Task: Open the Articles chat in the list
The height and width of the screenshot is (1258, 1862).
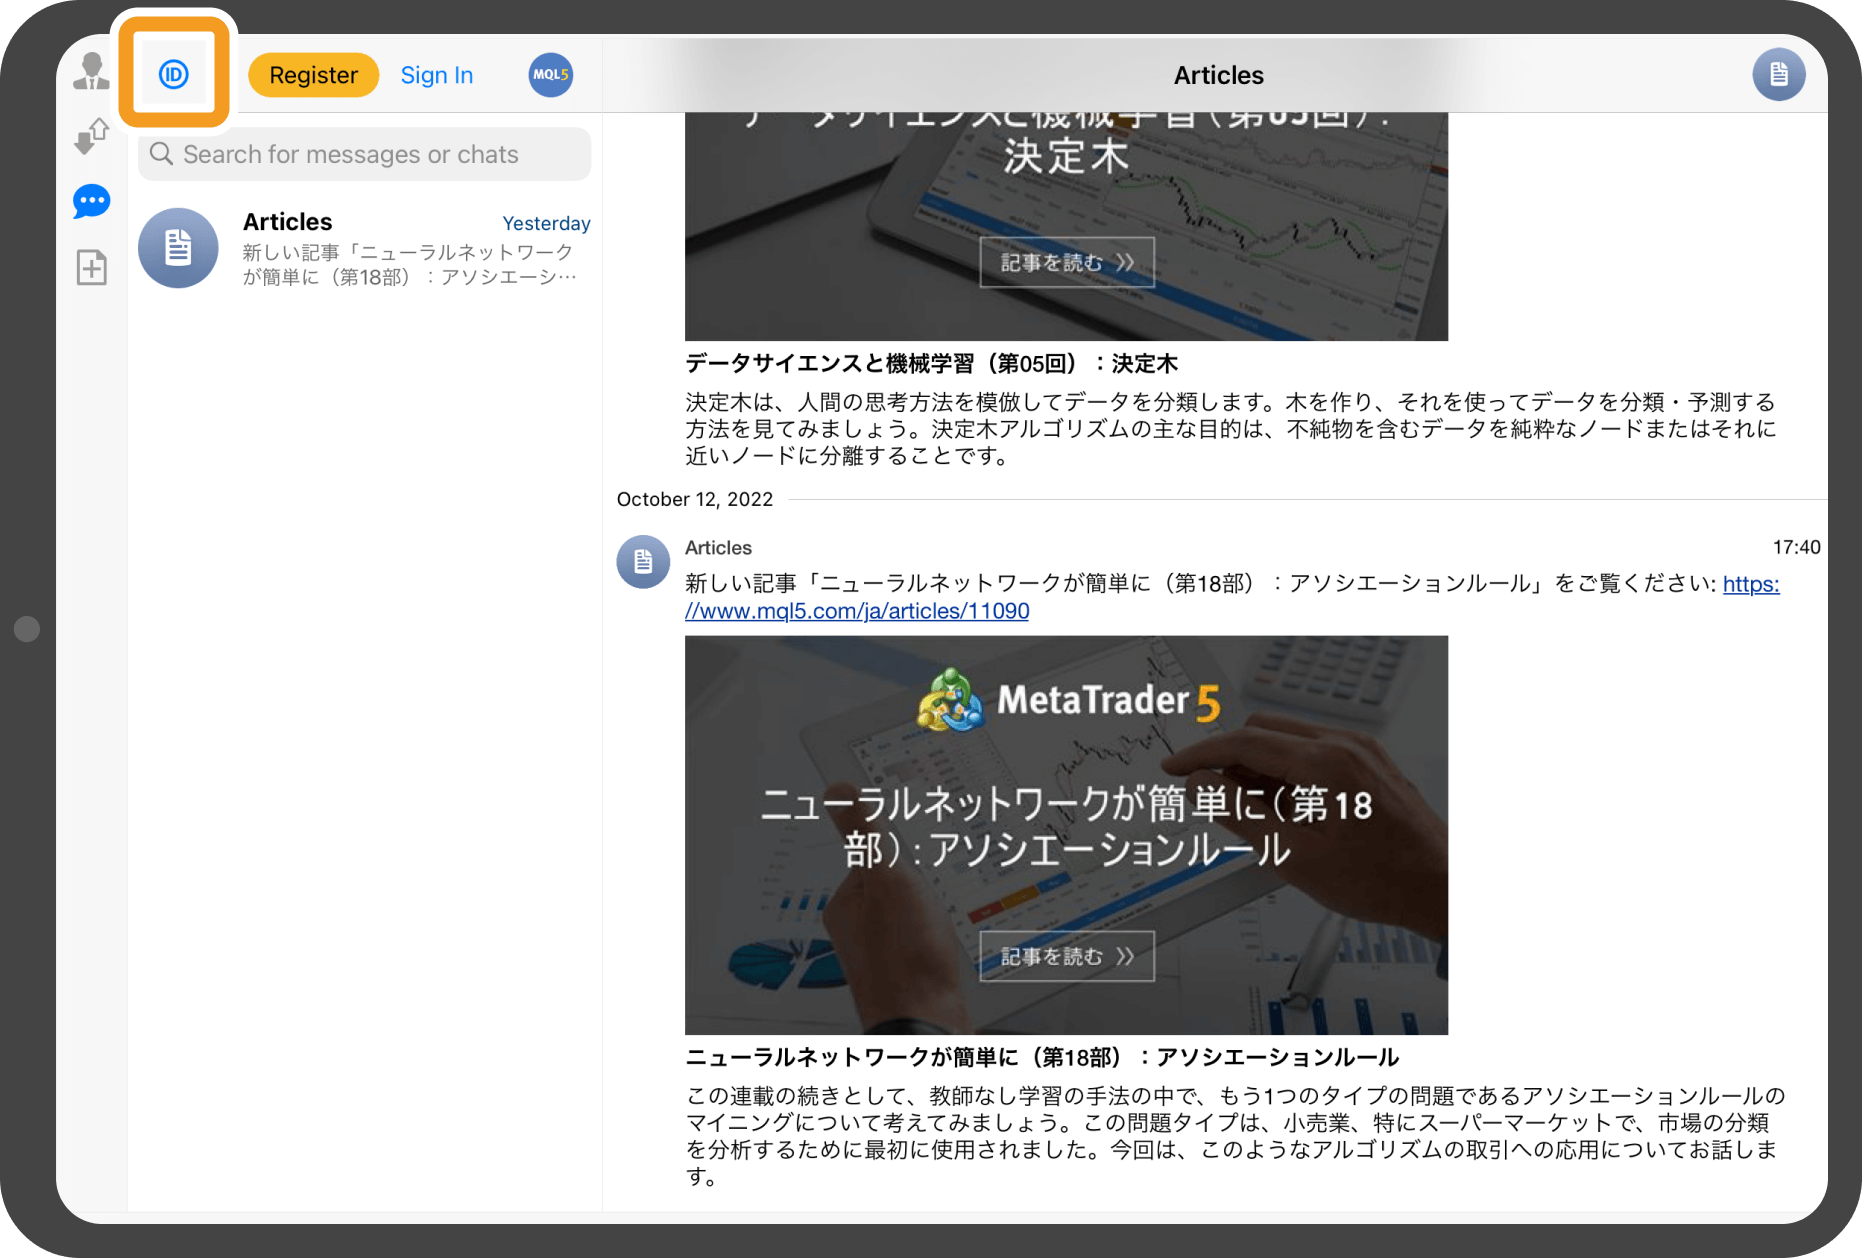Action: 365,248
